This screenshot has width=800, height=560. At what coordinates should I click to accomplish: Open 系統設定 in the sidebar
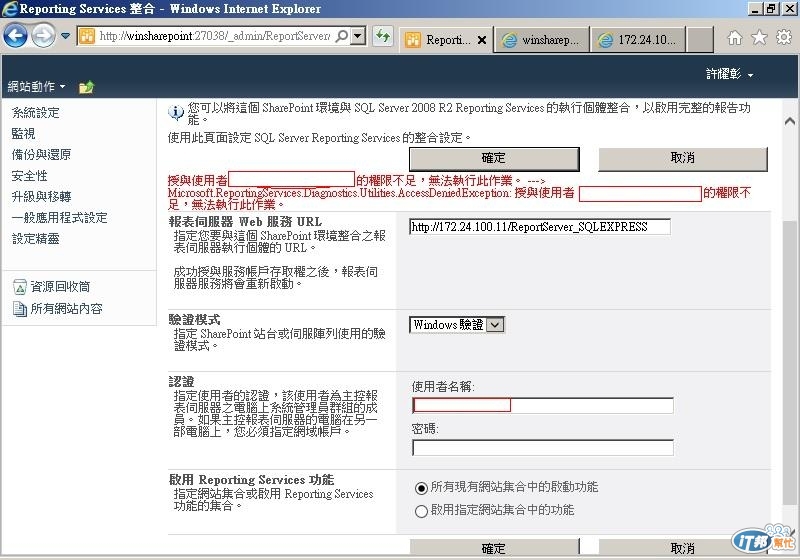35,113
